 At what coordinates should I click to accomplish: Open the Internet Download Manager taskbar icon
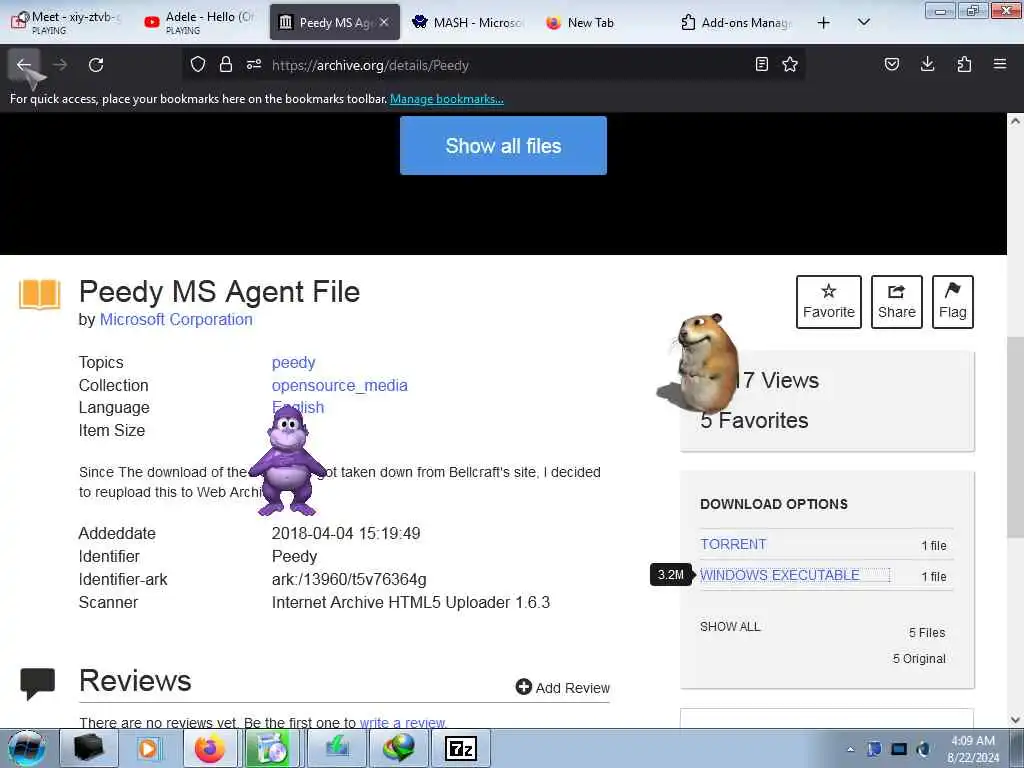399,748
